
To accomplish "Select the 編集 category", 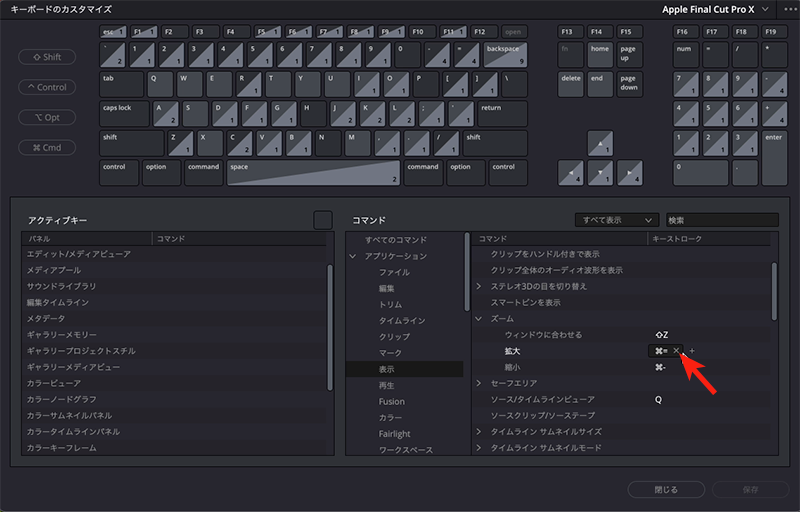I will coord(386,289).
